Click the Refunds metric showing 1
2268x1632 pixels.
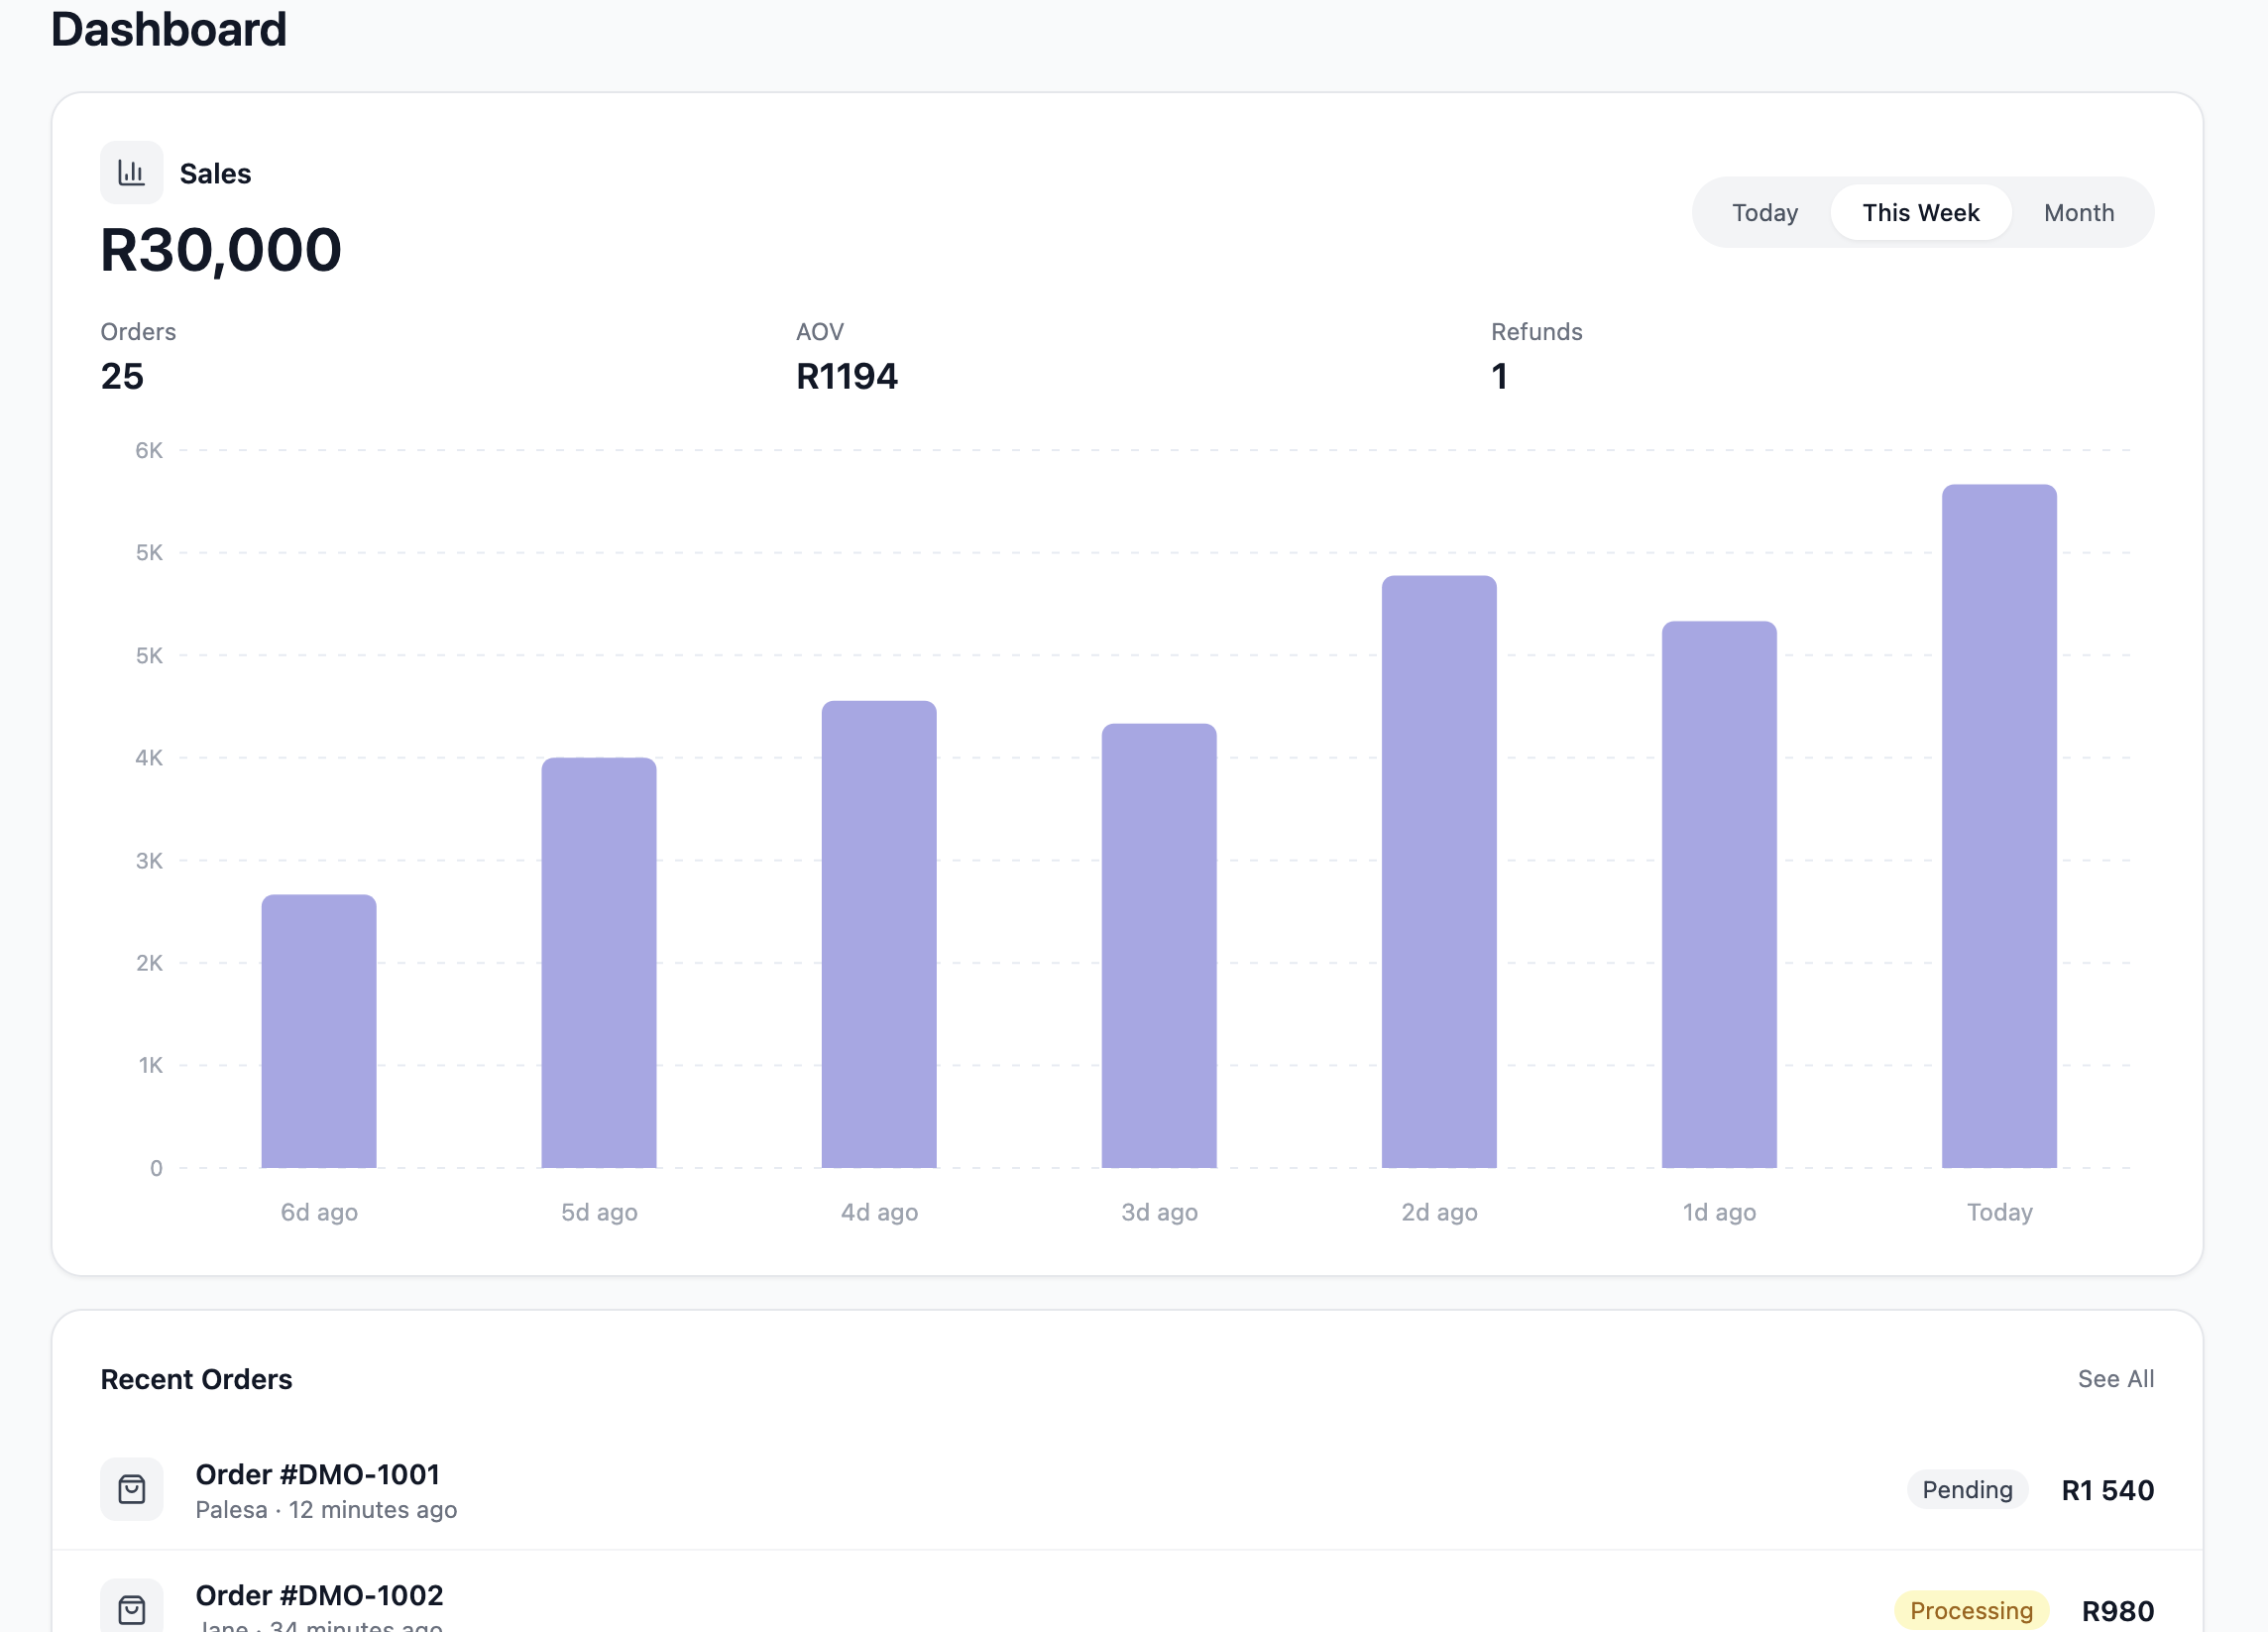(1499, 377)
